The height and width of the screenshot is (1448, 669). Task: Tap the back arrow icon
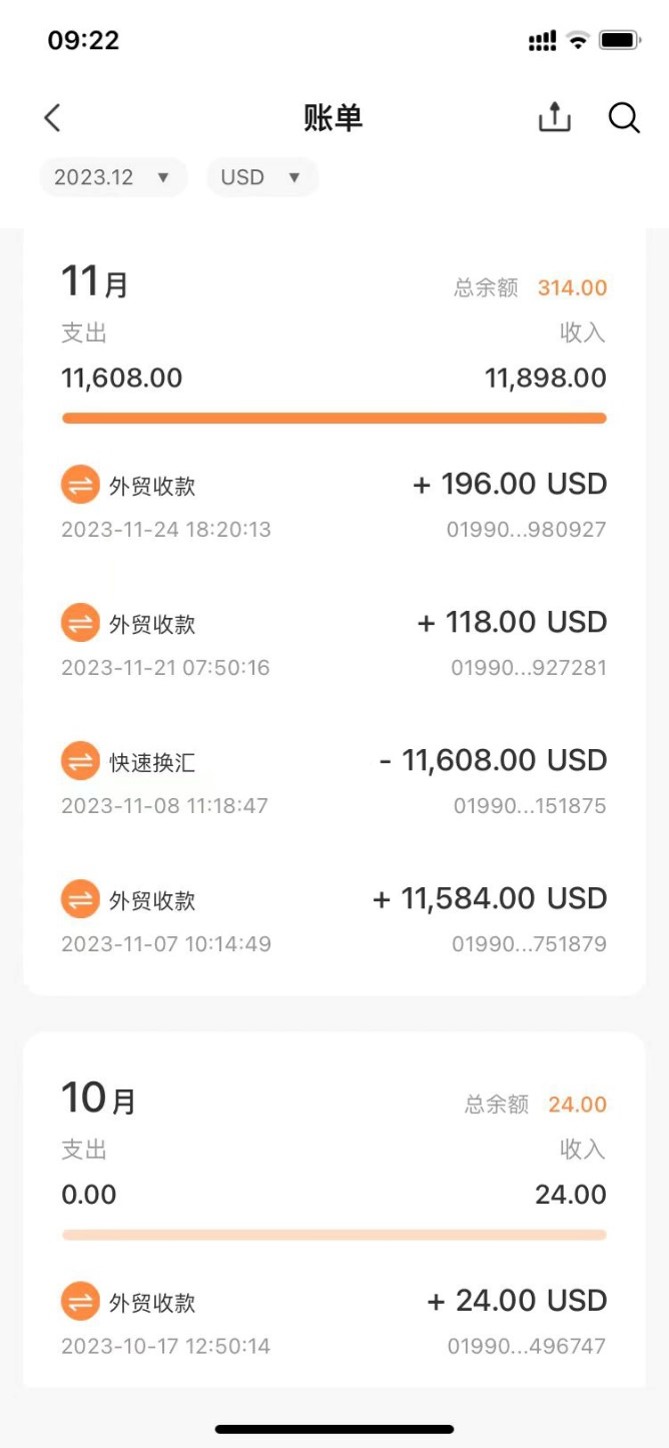click(53, 118)
